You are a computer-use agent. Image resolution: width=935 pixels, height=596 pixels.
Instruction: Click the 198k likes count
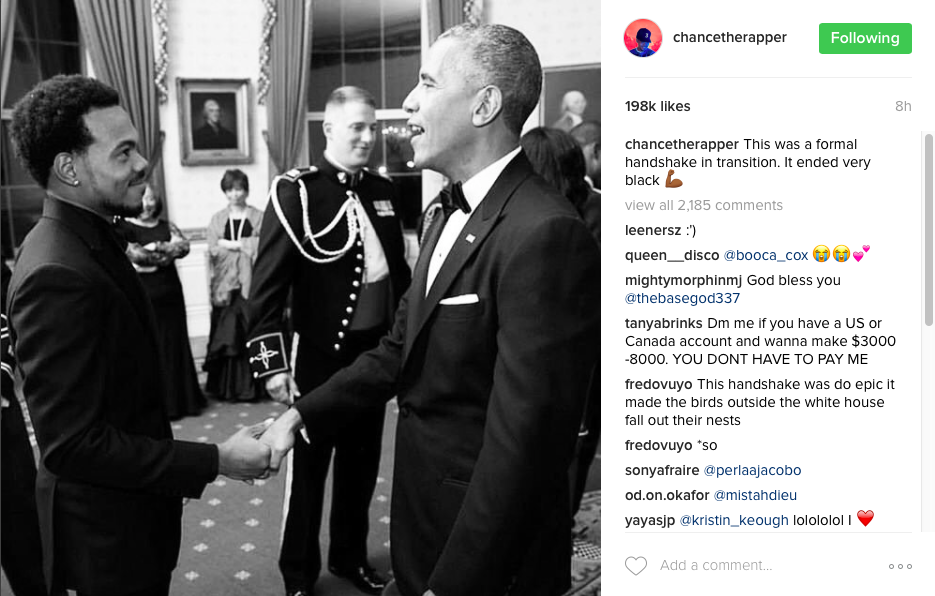click(658, 106)
